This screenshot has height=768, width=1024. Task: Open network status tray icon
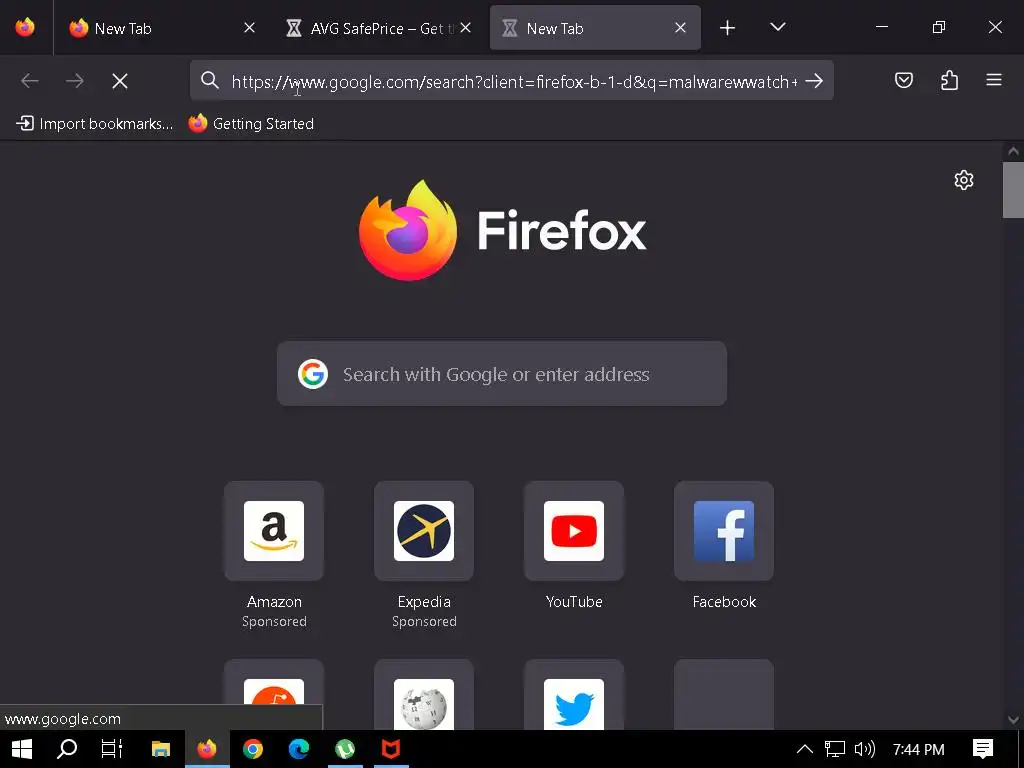click(x=835, y=749)
